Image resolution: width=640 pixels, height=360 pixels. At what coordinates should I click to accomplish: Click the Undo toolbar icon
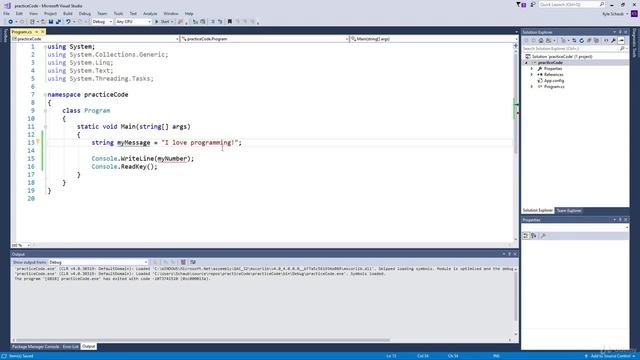coord(68,22)
